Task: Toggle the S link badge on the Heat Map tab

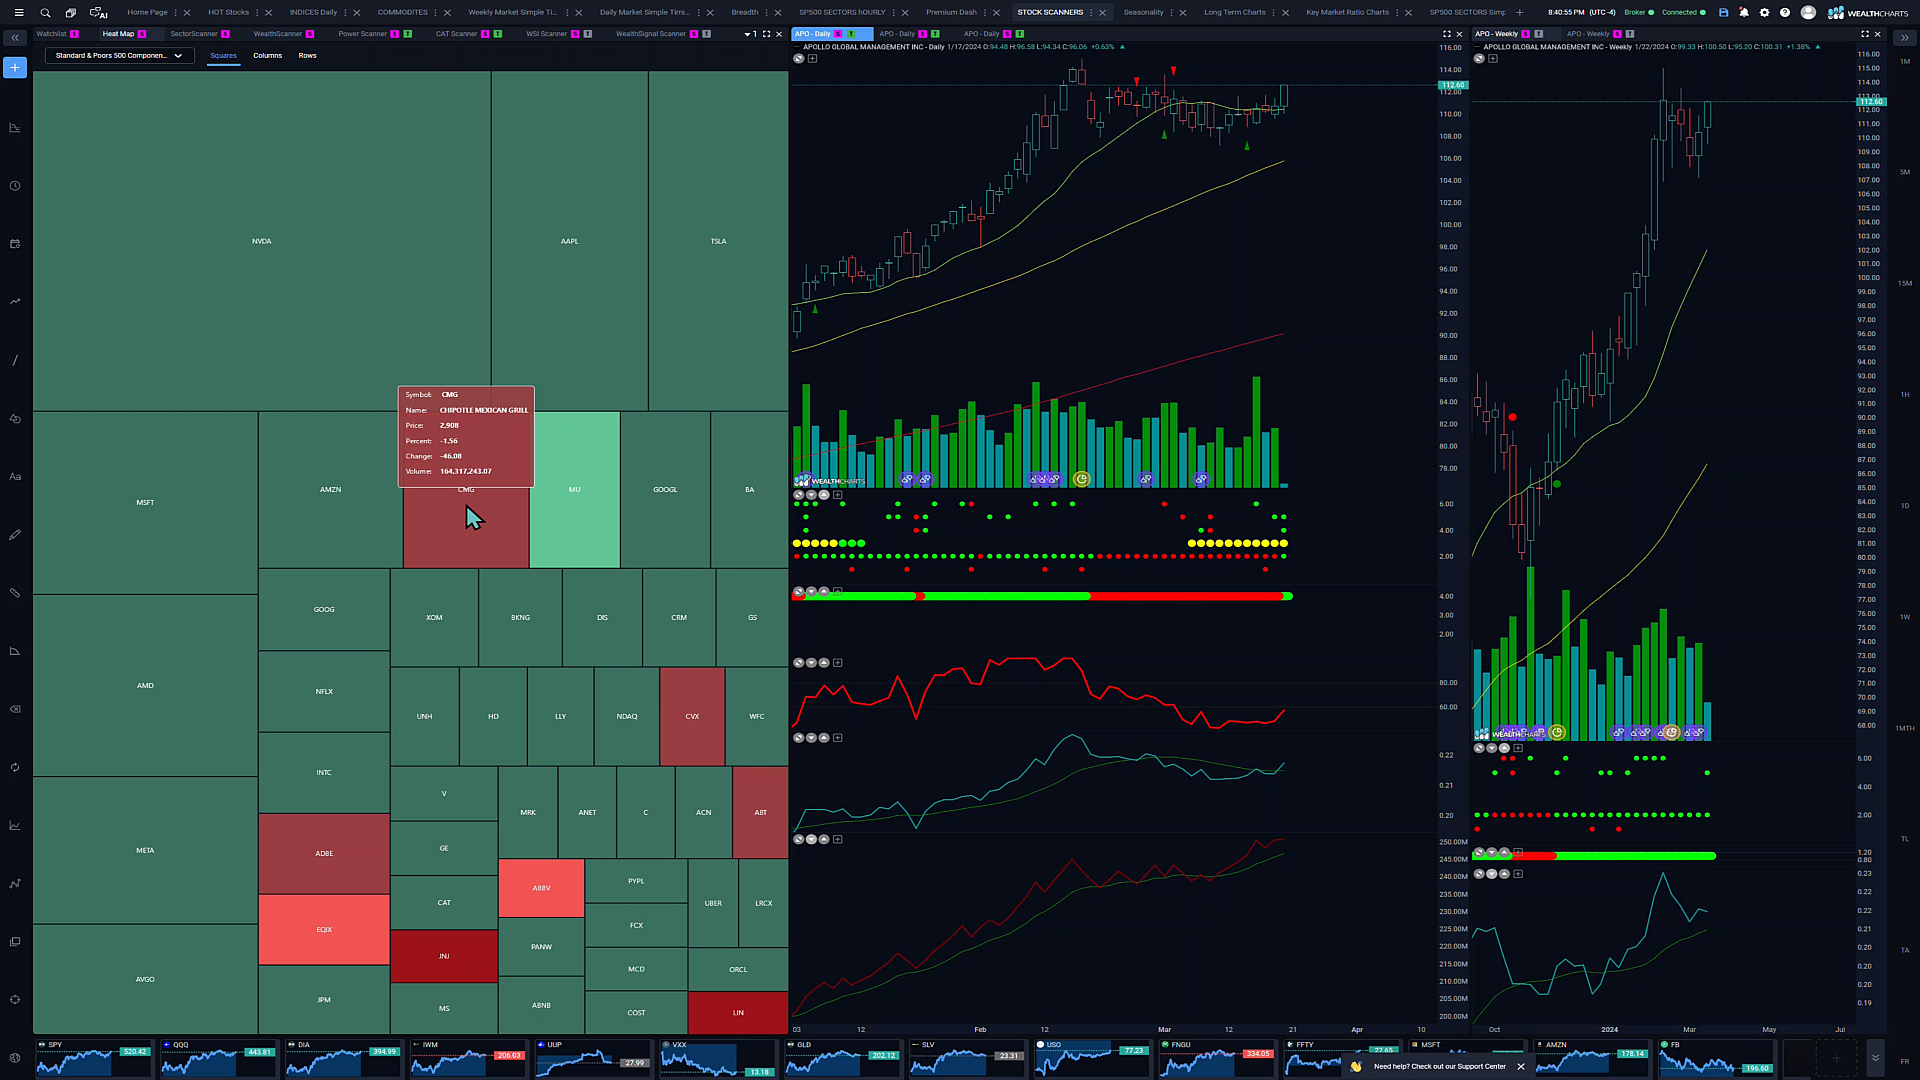Action: click(x=142, y=34)
